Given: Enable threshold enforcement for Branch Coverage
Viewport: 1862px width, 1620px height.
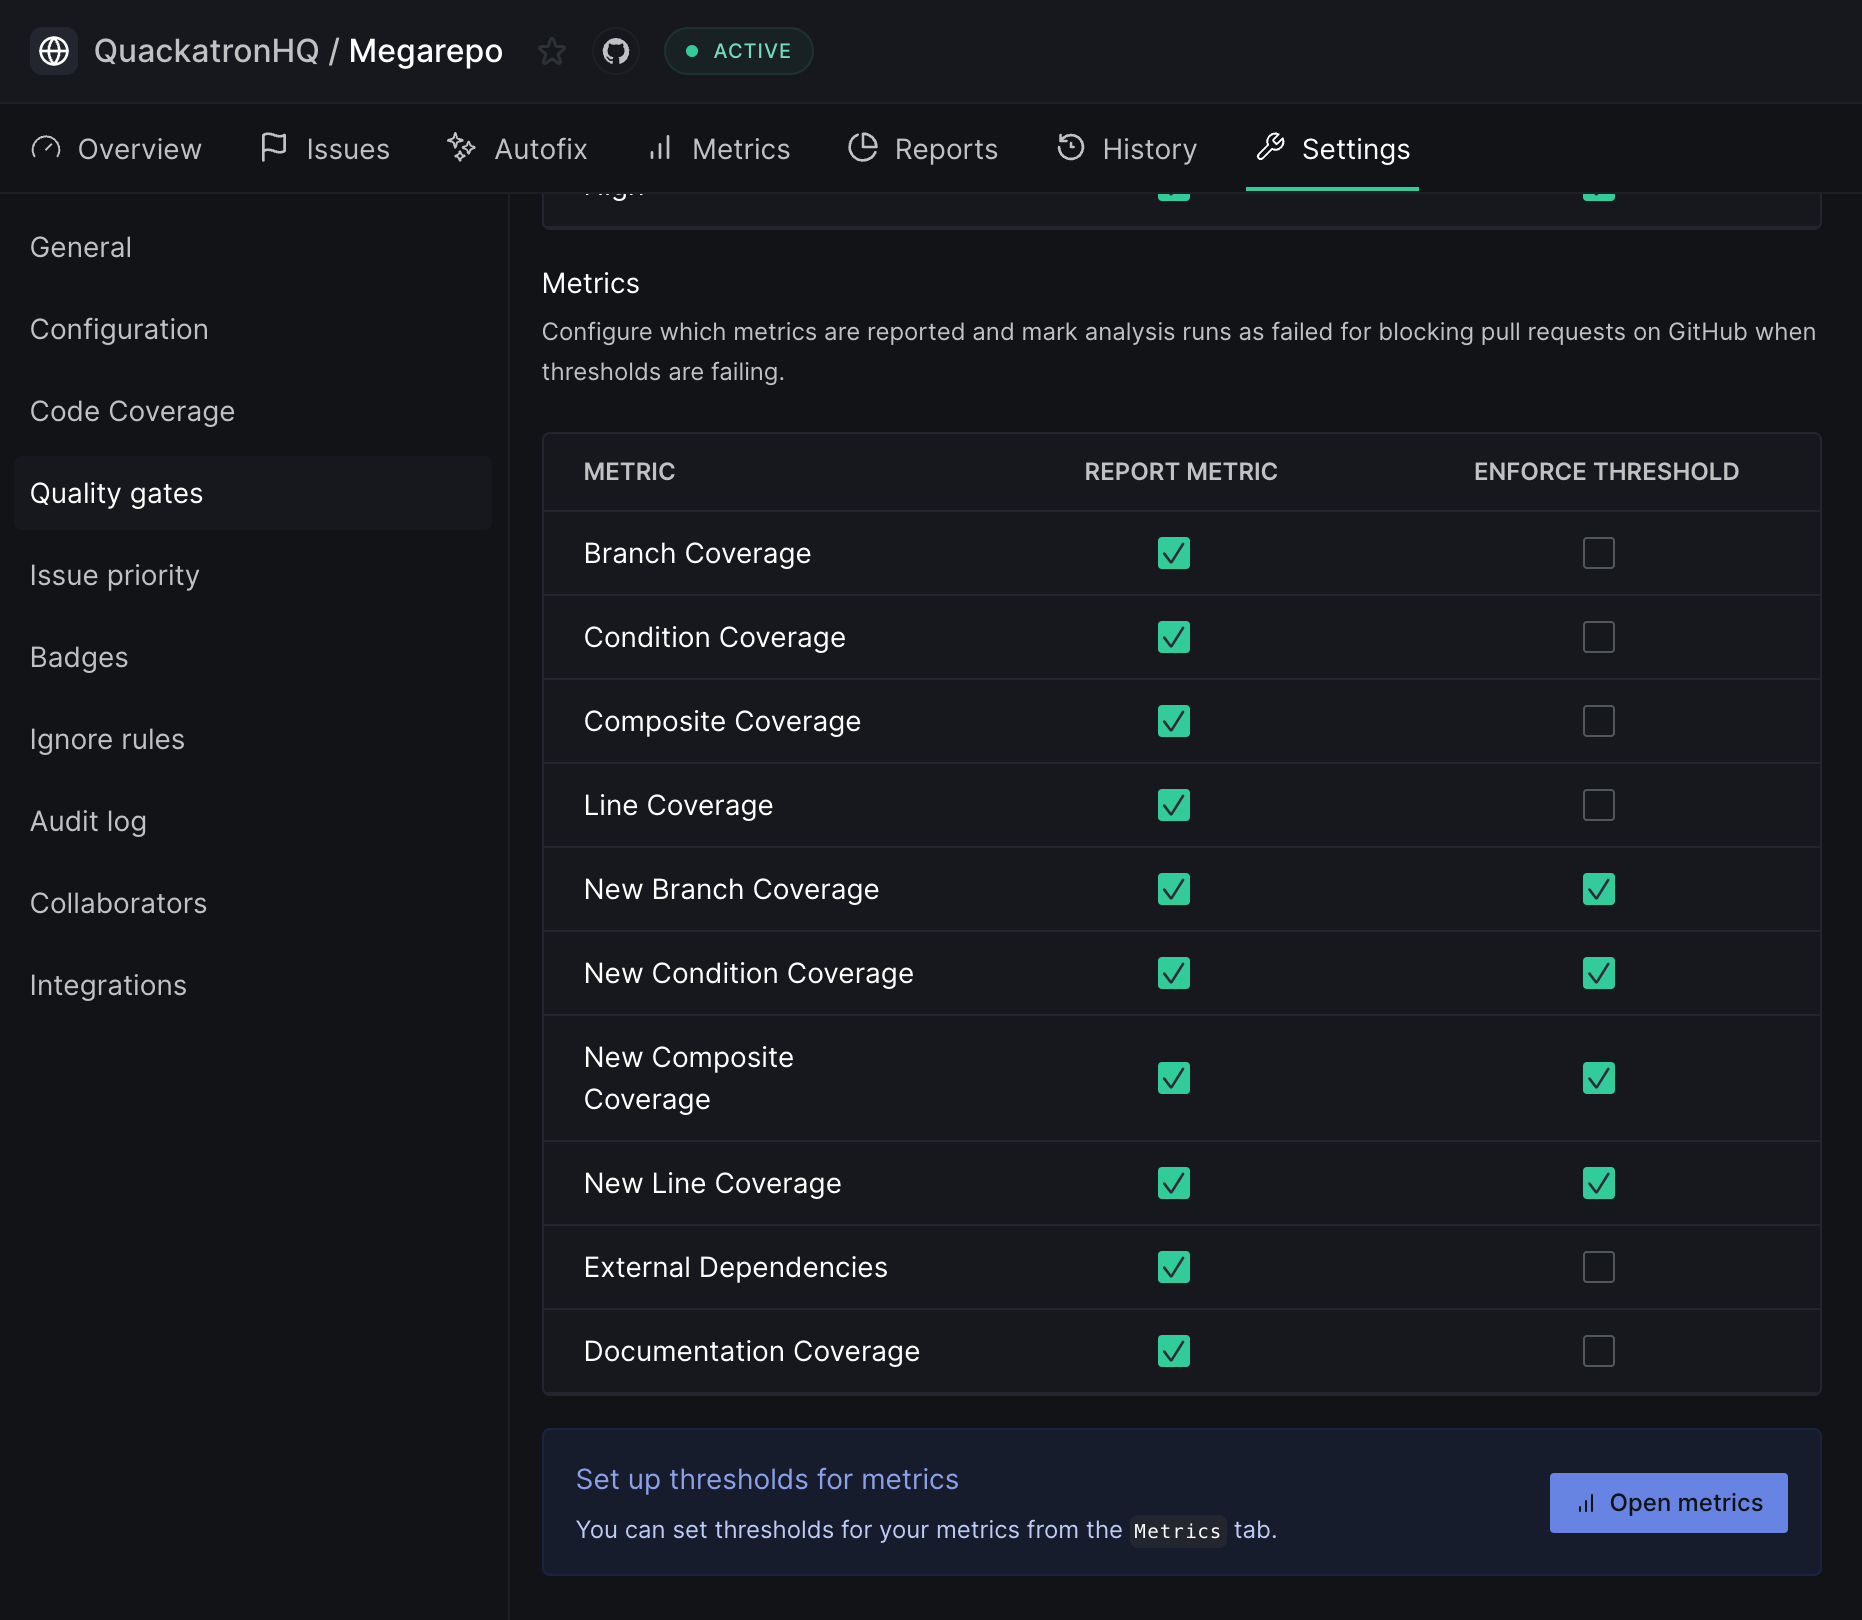Looking at the screenshot, I should (x=1598, y=553).
